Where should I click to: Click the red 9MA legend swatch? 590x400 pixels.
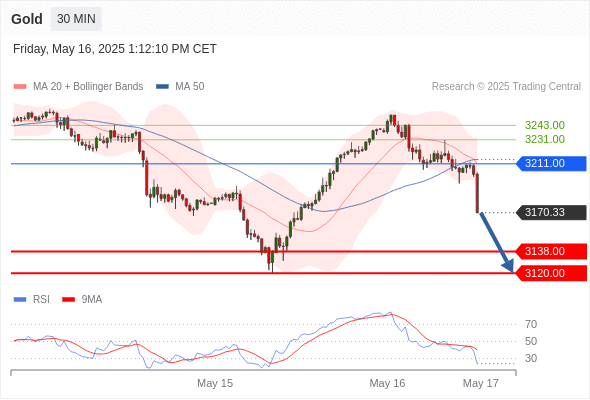coord(68,300)
